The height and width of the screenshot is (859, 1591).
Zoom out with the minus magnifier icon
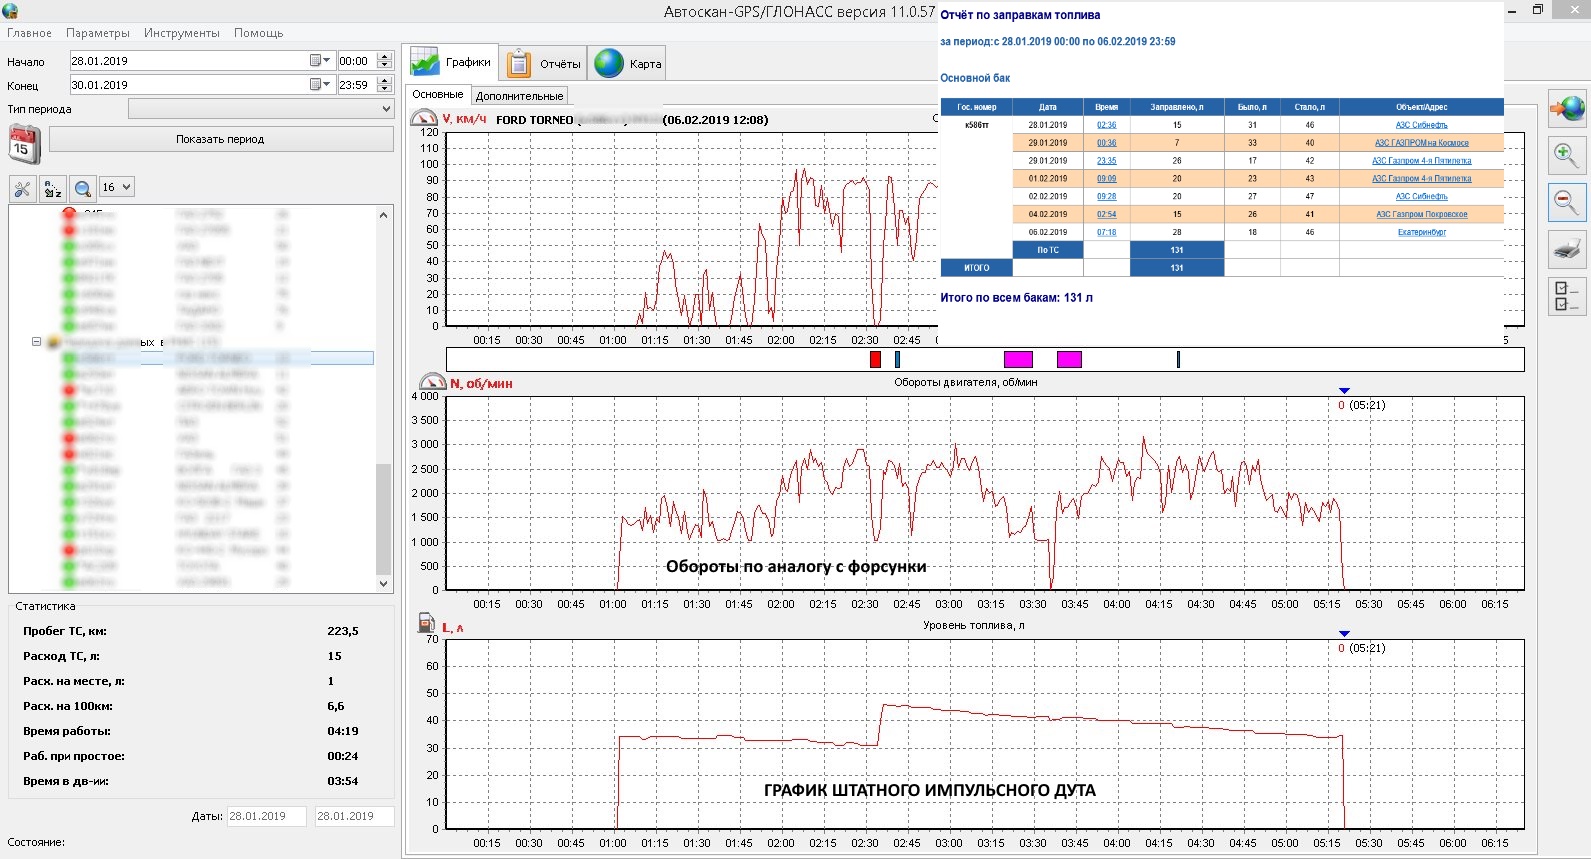(1566, 203)
